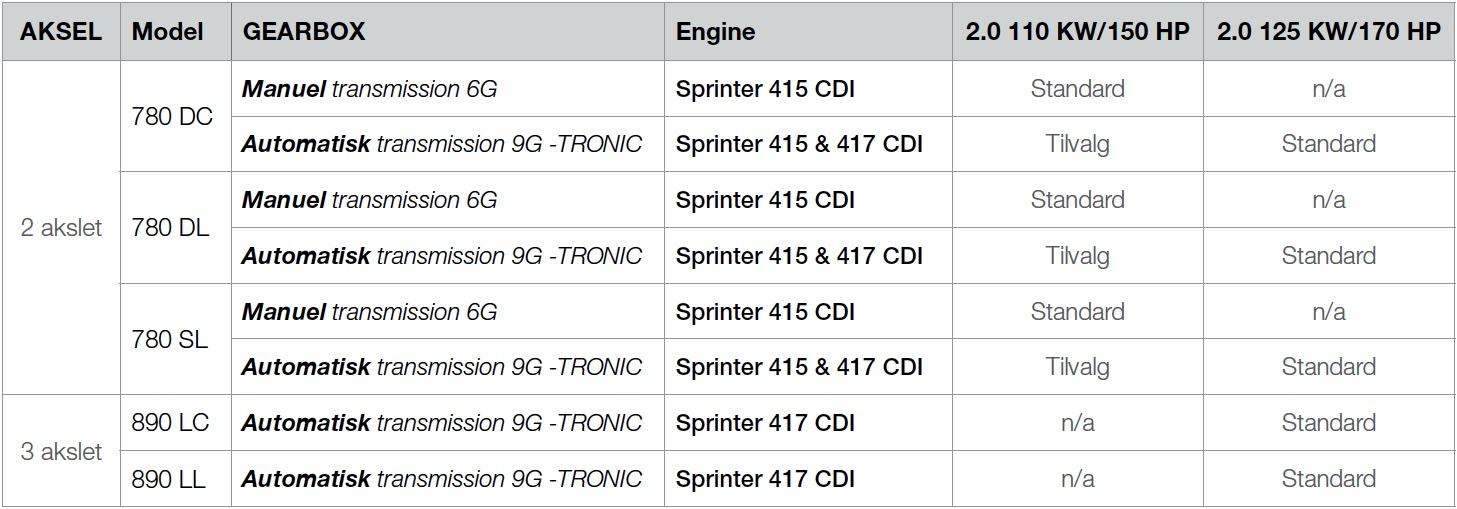
Task: Click the 890 LC model cell
Action: pyautogui.click(x=176, y=423)
